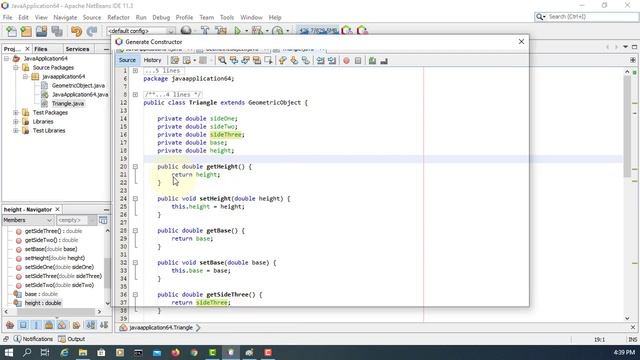The image size is (640, 360).
Task: Open the Navigate menu
Action: (x=65, y=17)
